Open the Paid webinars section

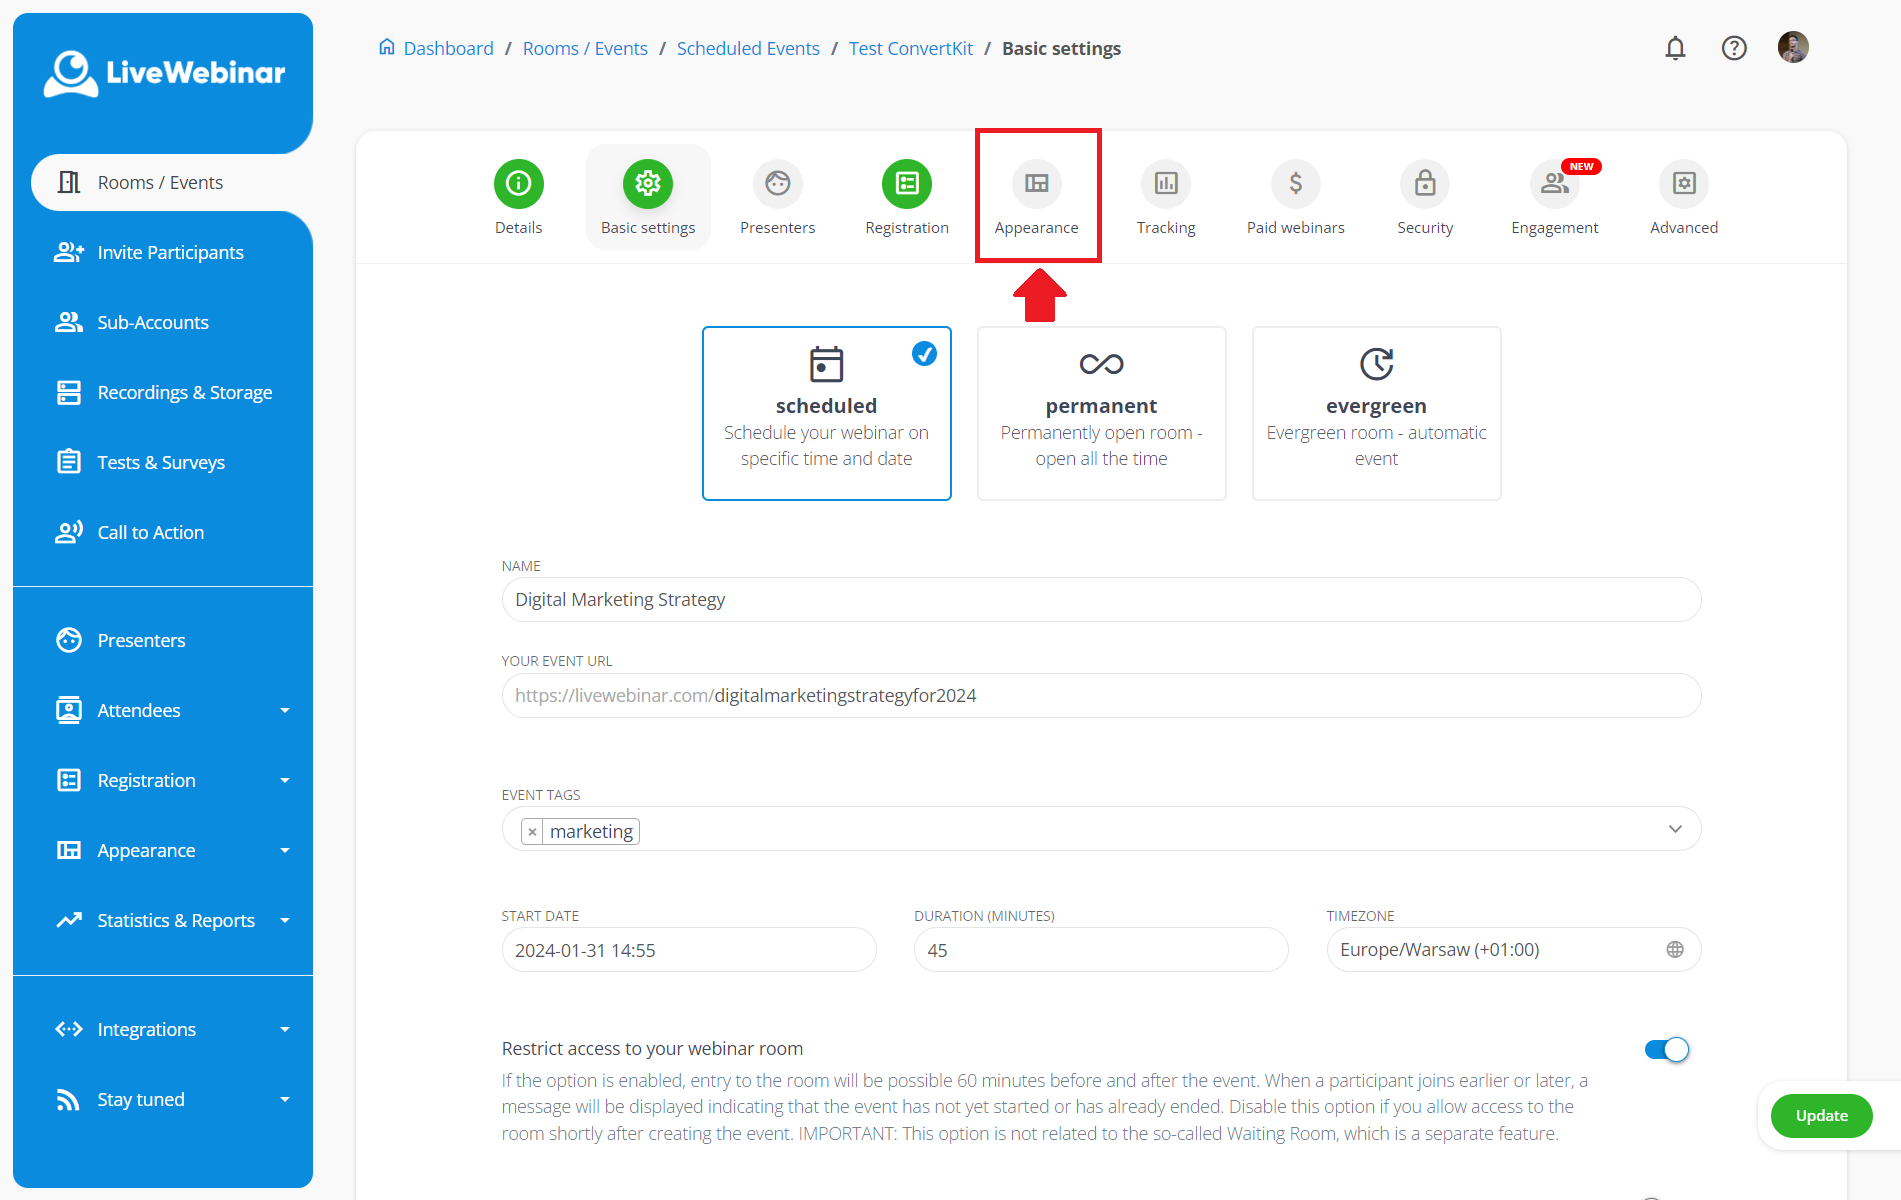pos(1294,195)
